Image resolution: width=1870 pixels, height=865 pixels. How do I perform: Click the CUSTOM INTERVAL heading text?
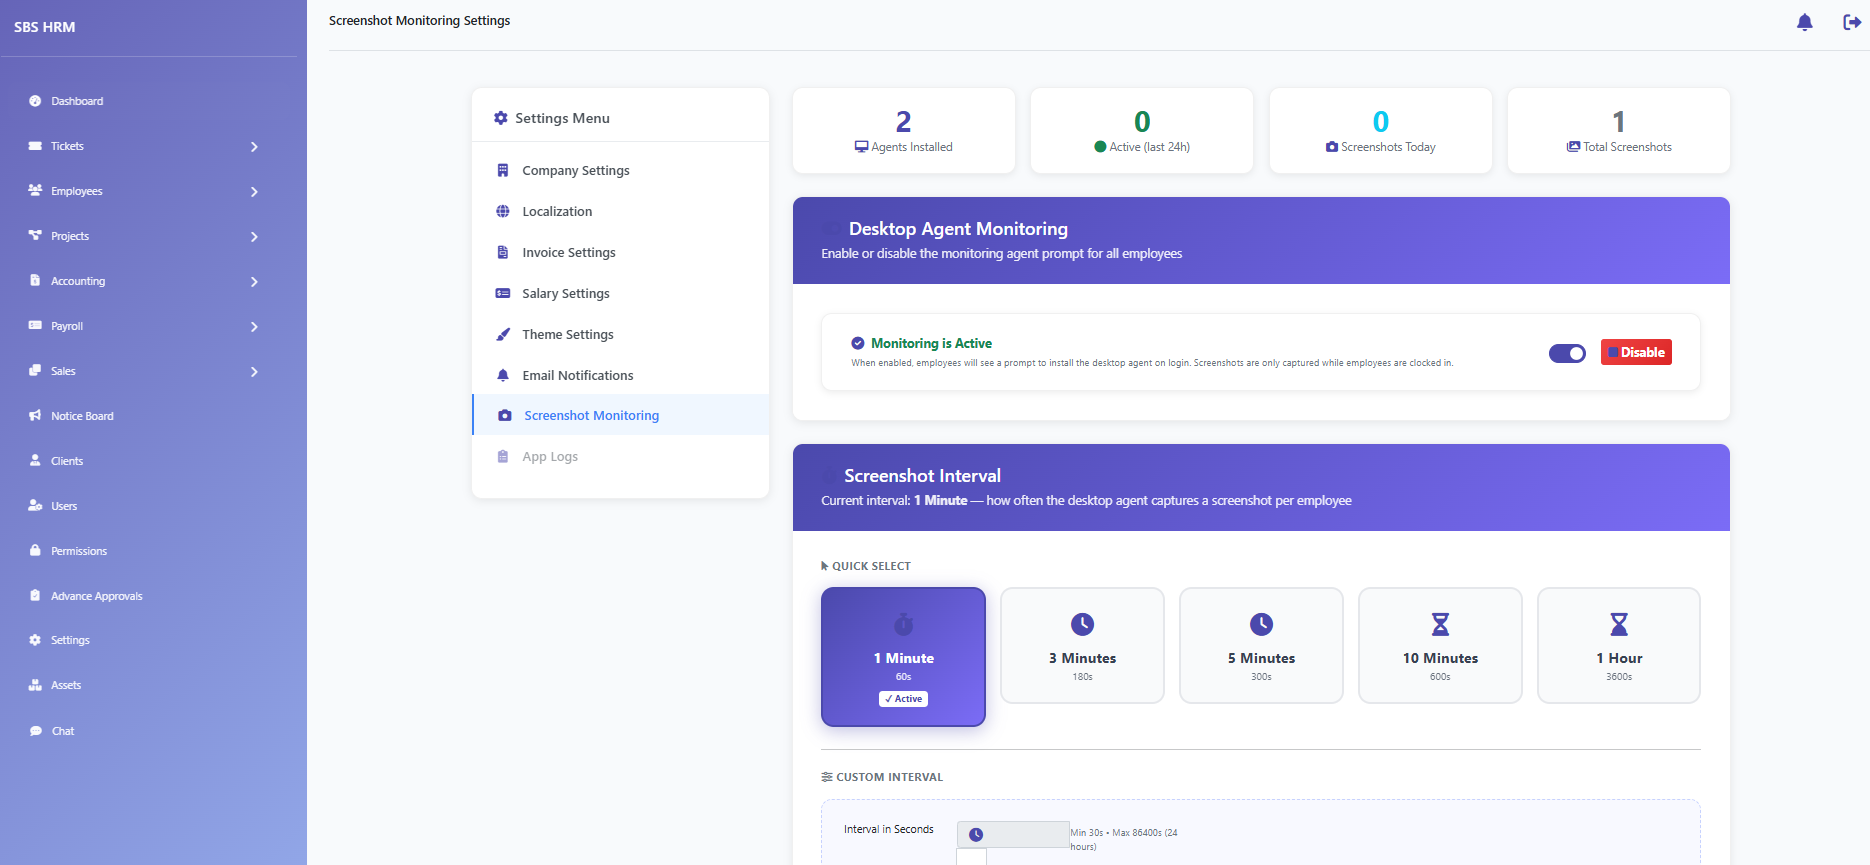[889, 777]
